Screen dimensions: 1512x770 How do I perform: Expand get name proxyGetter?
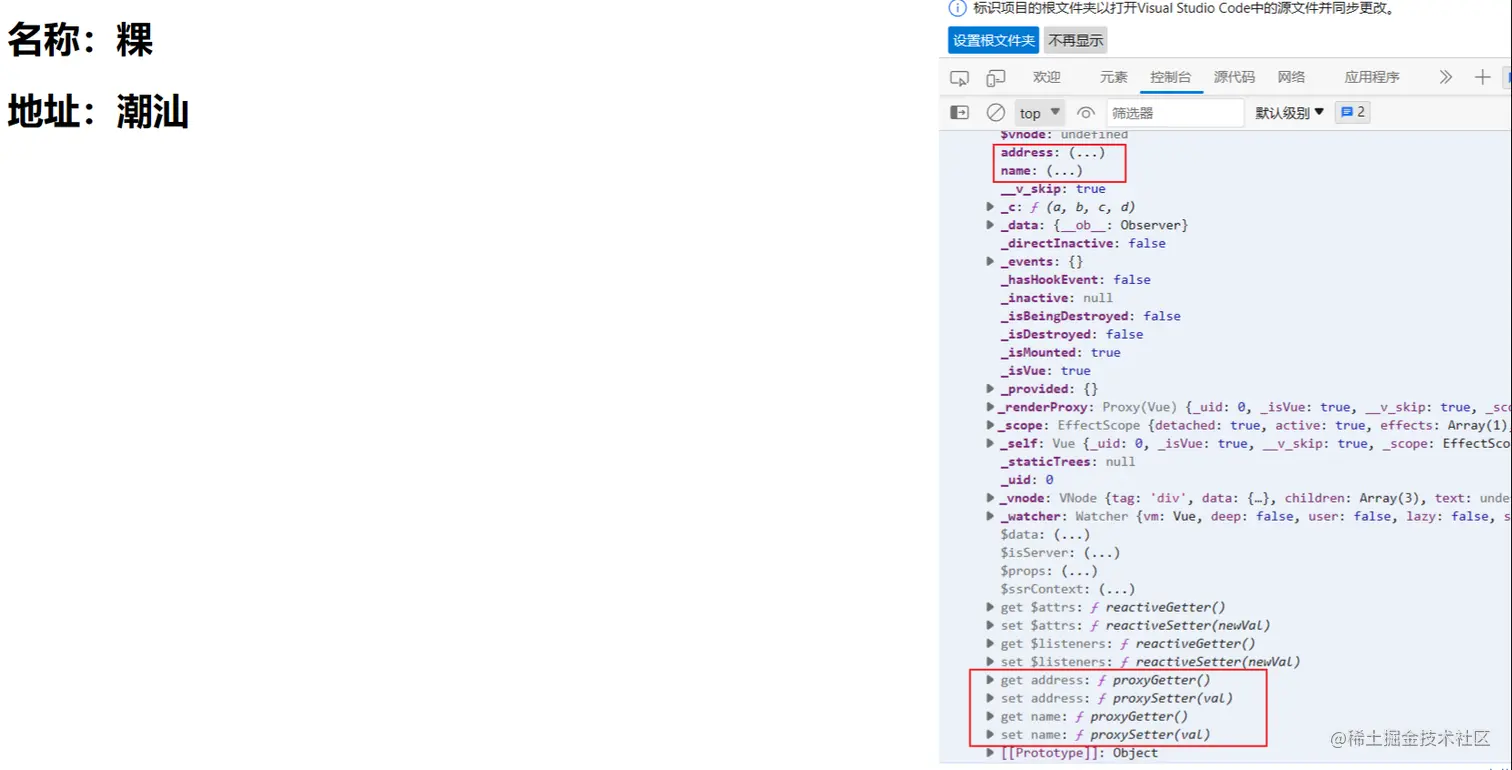pos(991,716)
